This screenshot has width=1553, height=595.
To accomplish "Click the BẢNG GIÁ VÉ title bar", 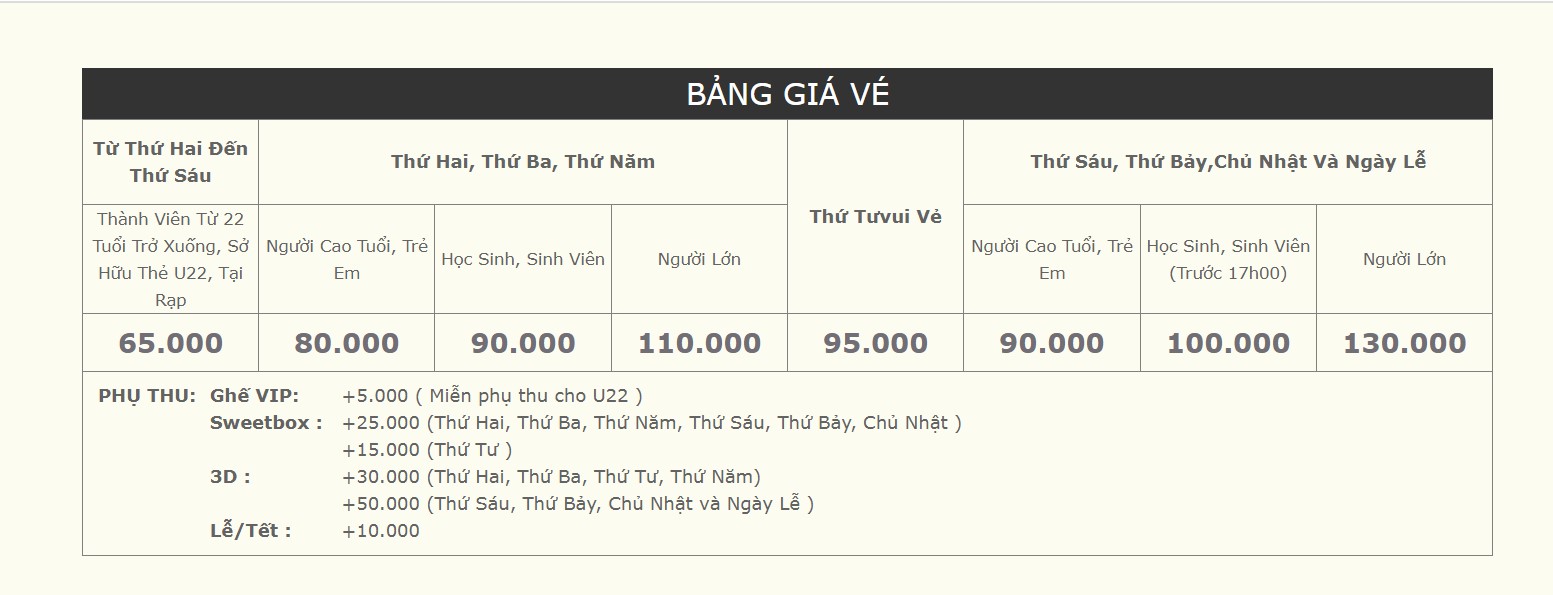I will (787, 94).
